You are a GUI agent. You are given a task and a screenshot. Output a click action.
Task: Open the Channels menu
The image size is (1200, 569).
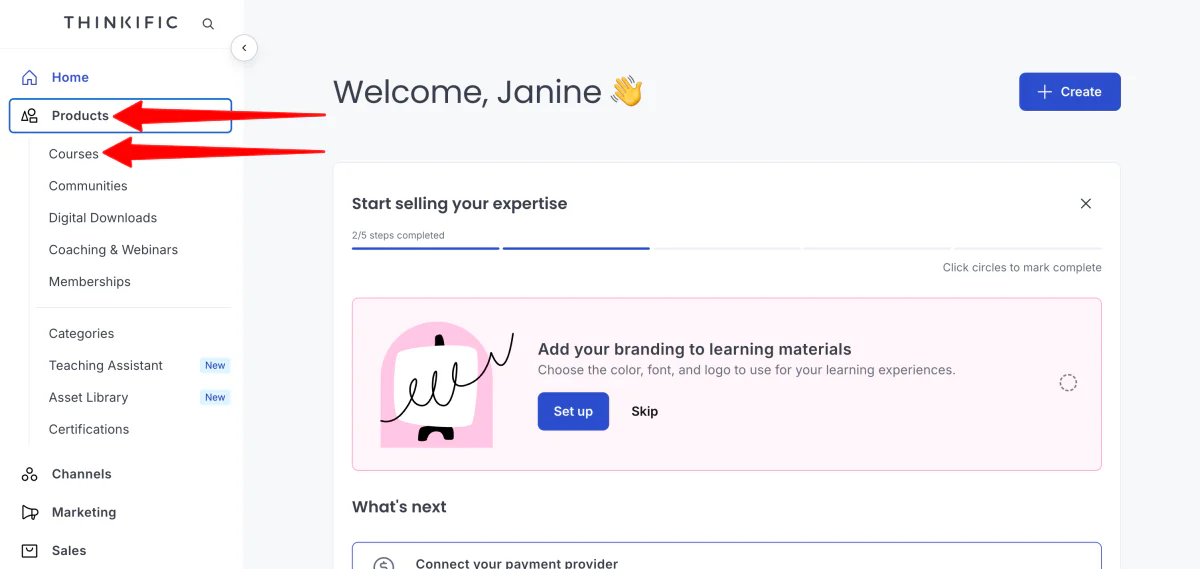[82, 474]
